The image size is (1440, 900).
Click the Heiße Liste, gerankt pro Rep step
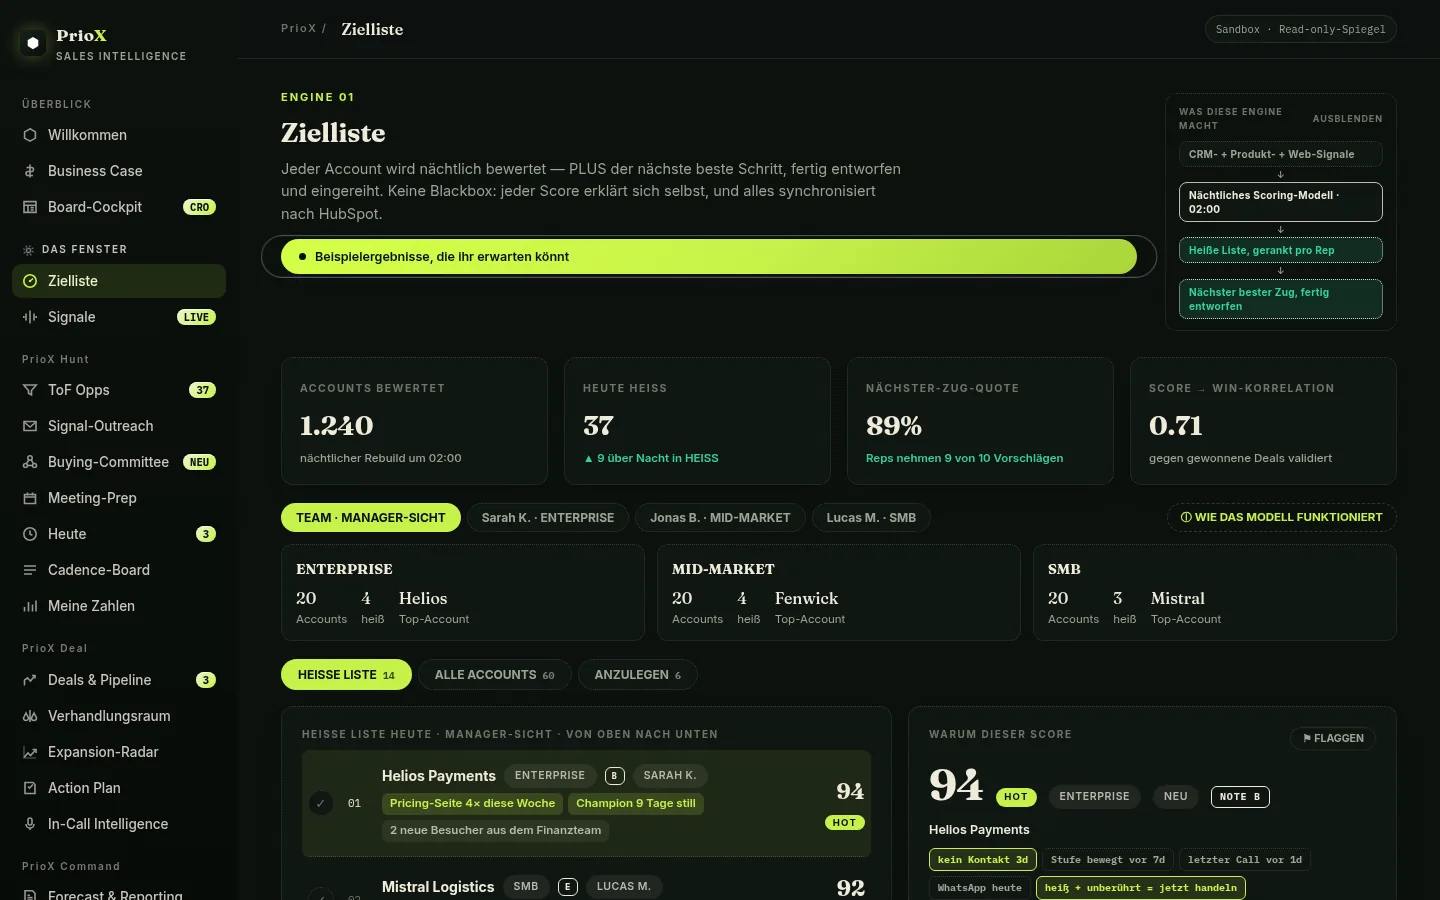pos(1280,250)
